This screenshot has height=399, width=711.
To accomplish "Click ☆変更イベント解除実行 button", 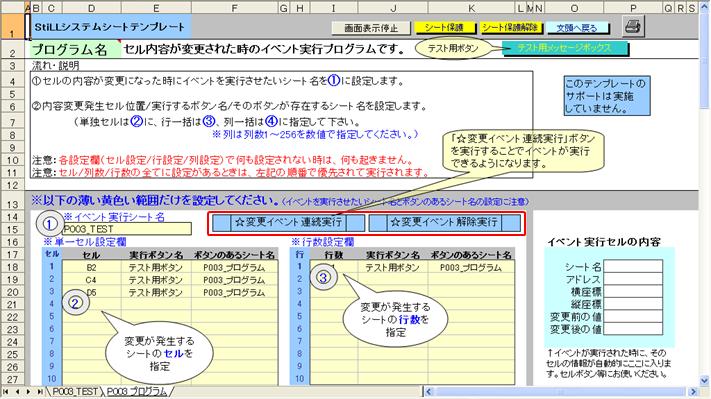I will click(x=444, y=223).
